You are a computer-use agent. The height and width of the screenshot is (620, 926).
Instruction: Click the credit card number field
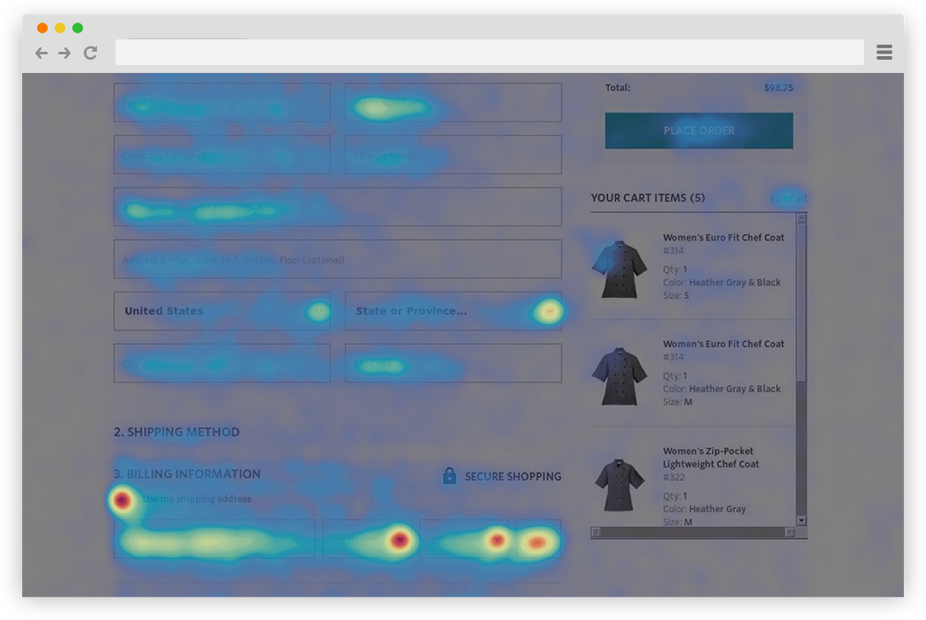point(215,539)
